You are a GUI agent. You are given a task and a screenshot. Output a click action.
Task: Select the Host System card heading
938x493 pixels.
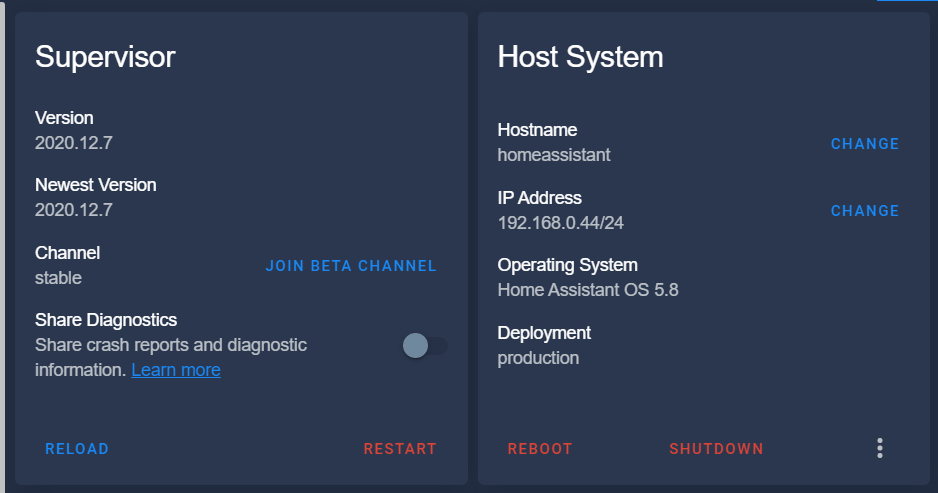click(580, 57)
